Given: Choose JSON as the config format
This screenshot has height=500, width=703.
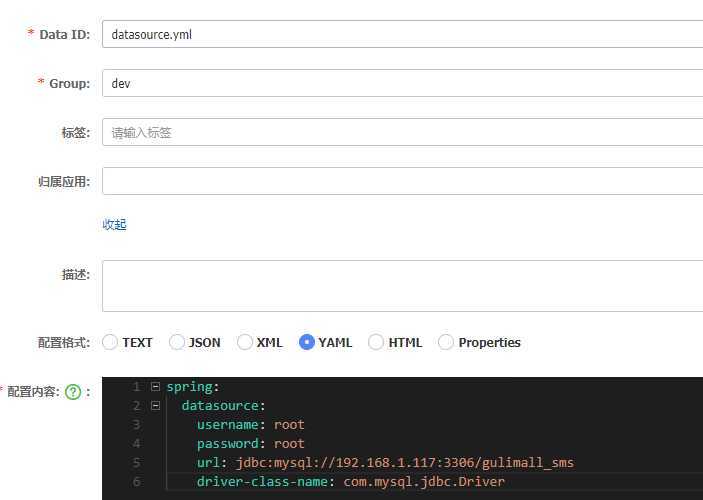Looking at the screenshot, I should (x=177, y=342).
